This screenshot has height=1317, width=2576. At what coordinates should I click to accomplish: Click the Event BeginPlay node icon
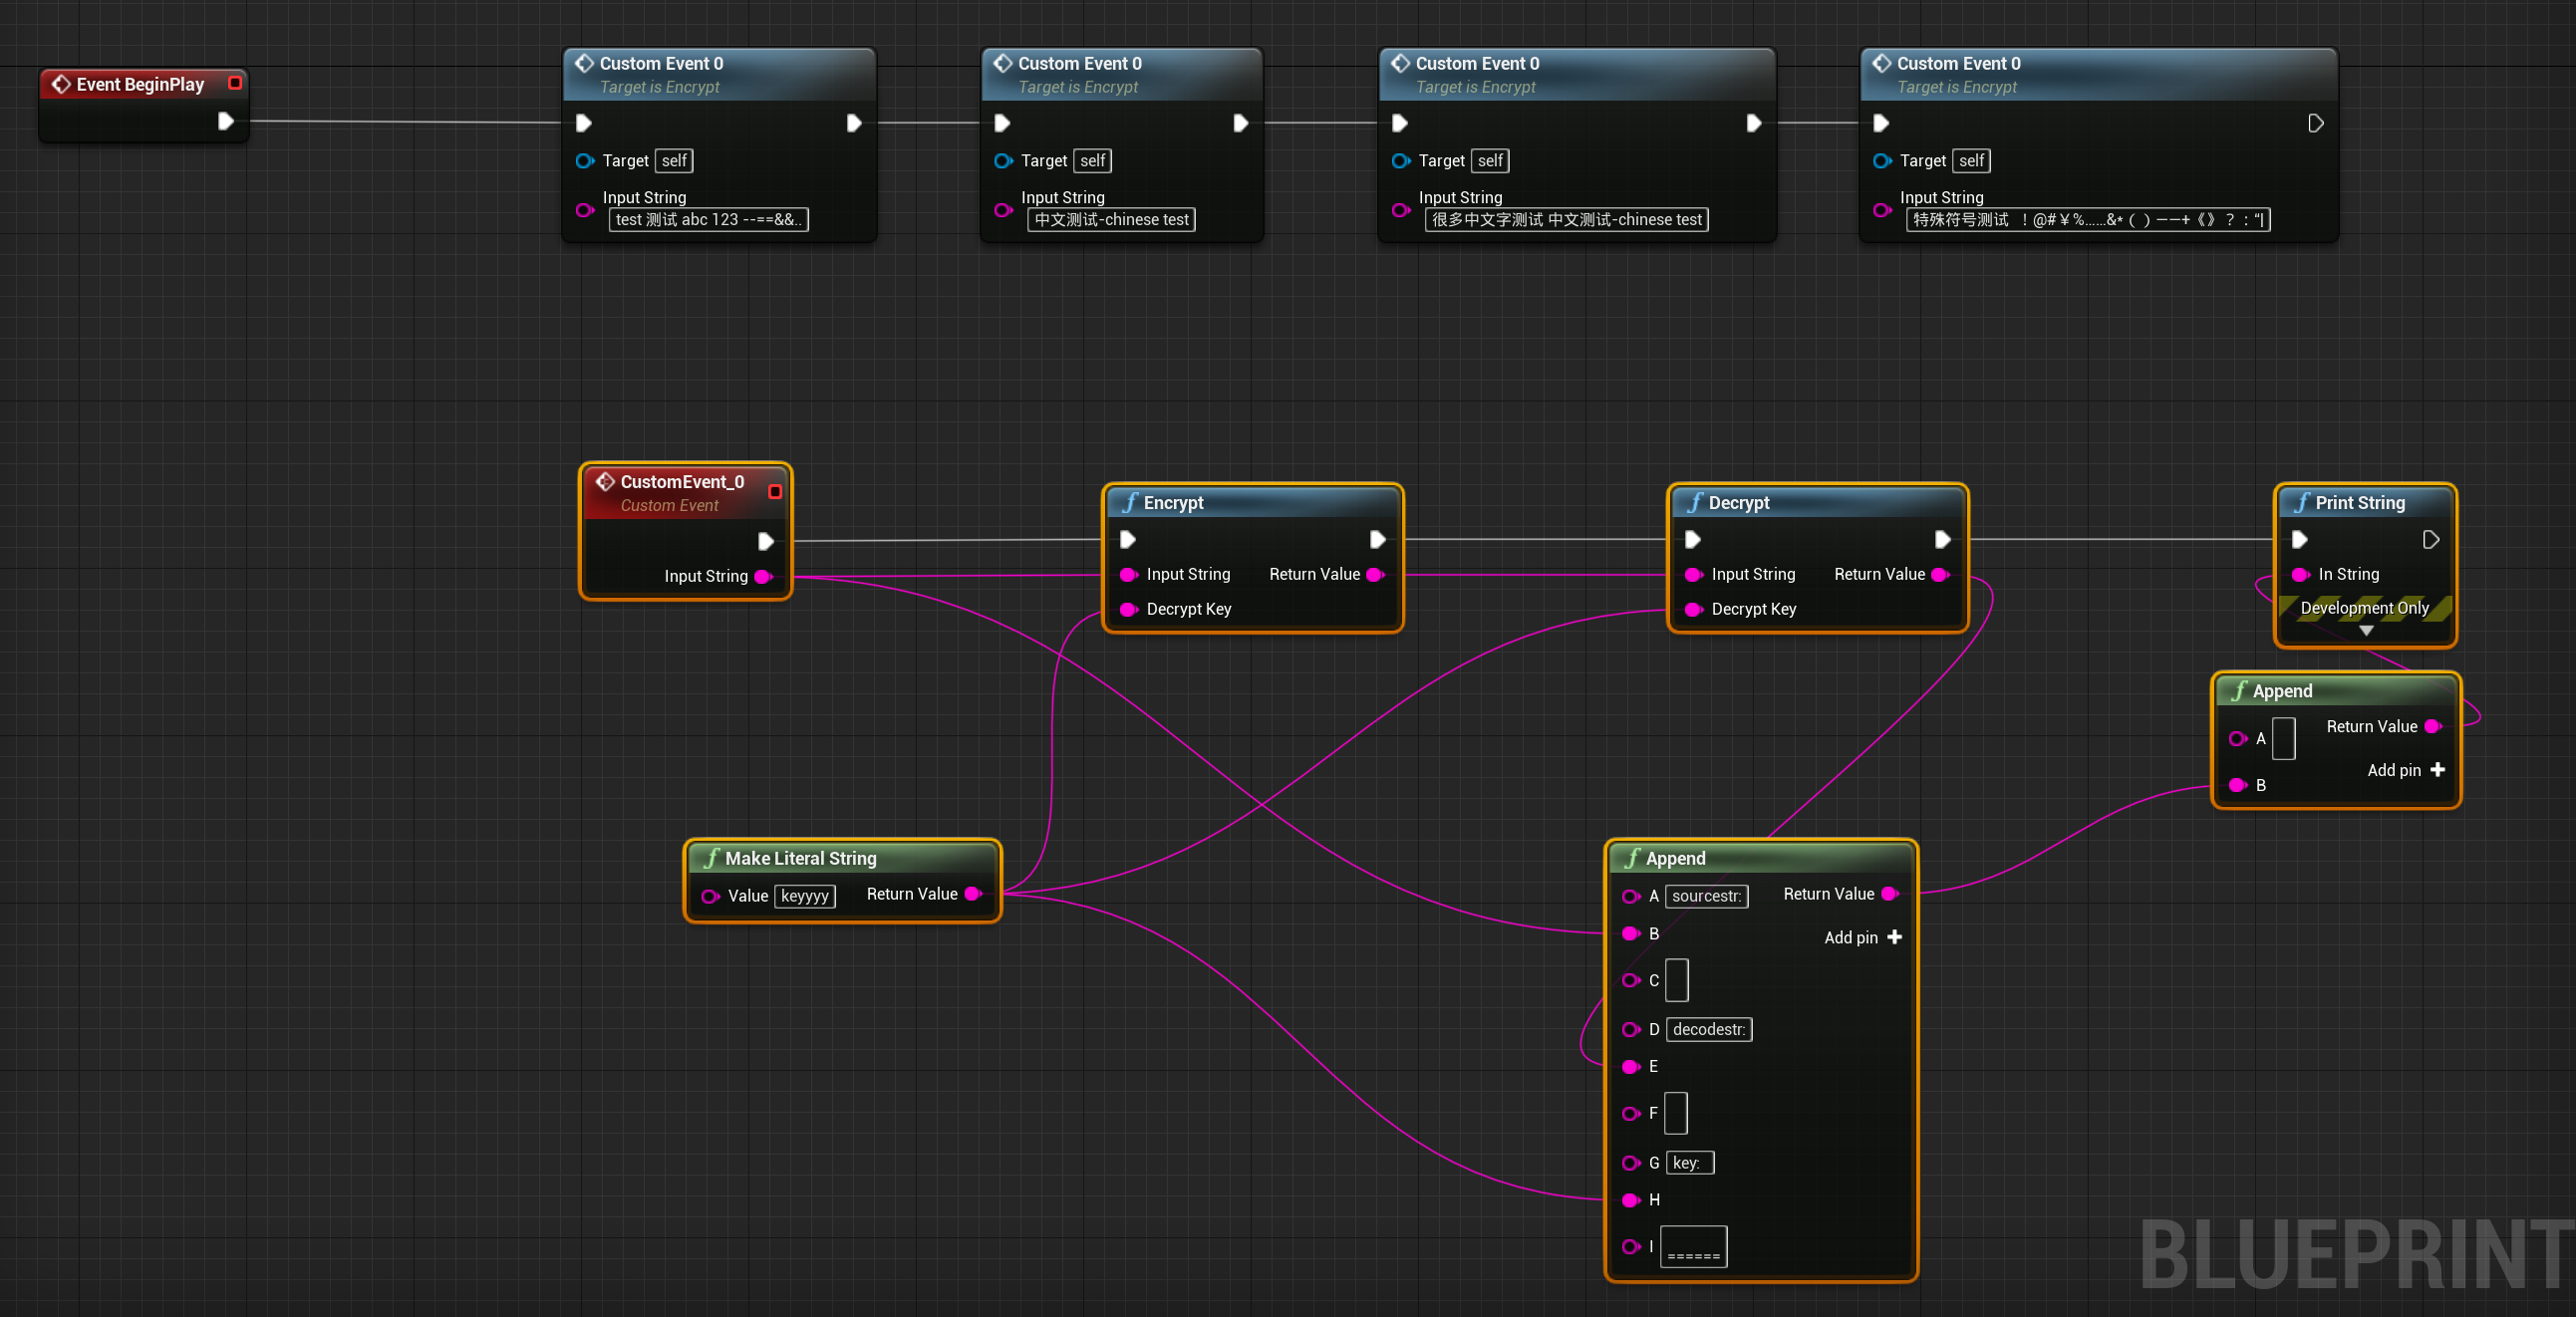click(61, 84)
